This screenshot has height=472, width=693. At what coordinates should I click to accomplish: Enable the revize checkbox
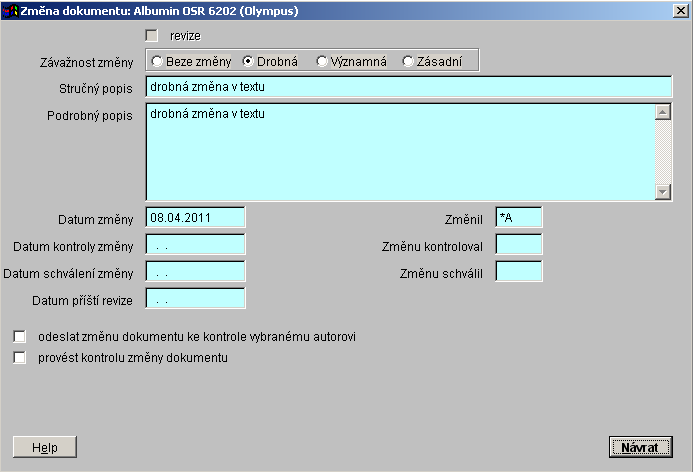point(153,36)
